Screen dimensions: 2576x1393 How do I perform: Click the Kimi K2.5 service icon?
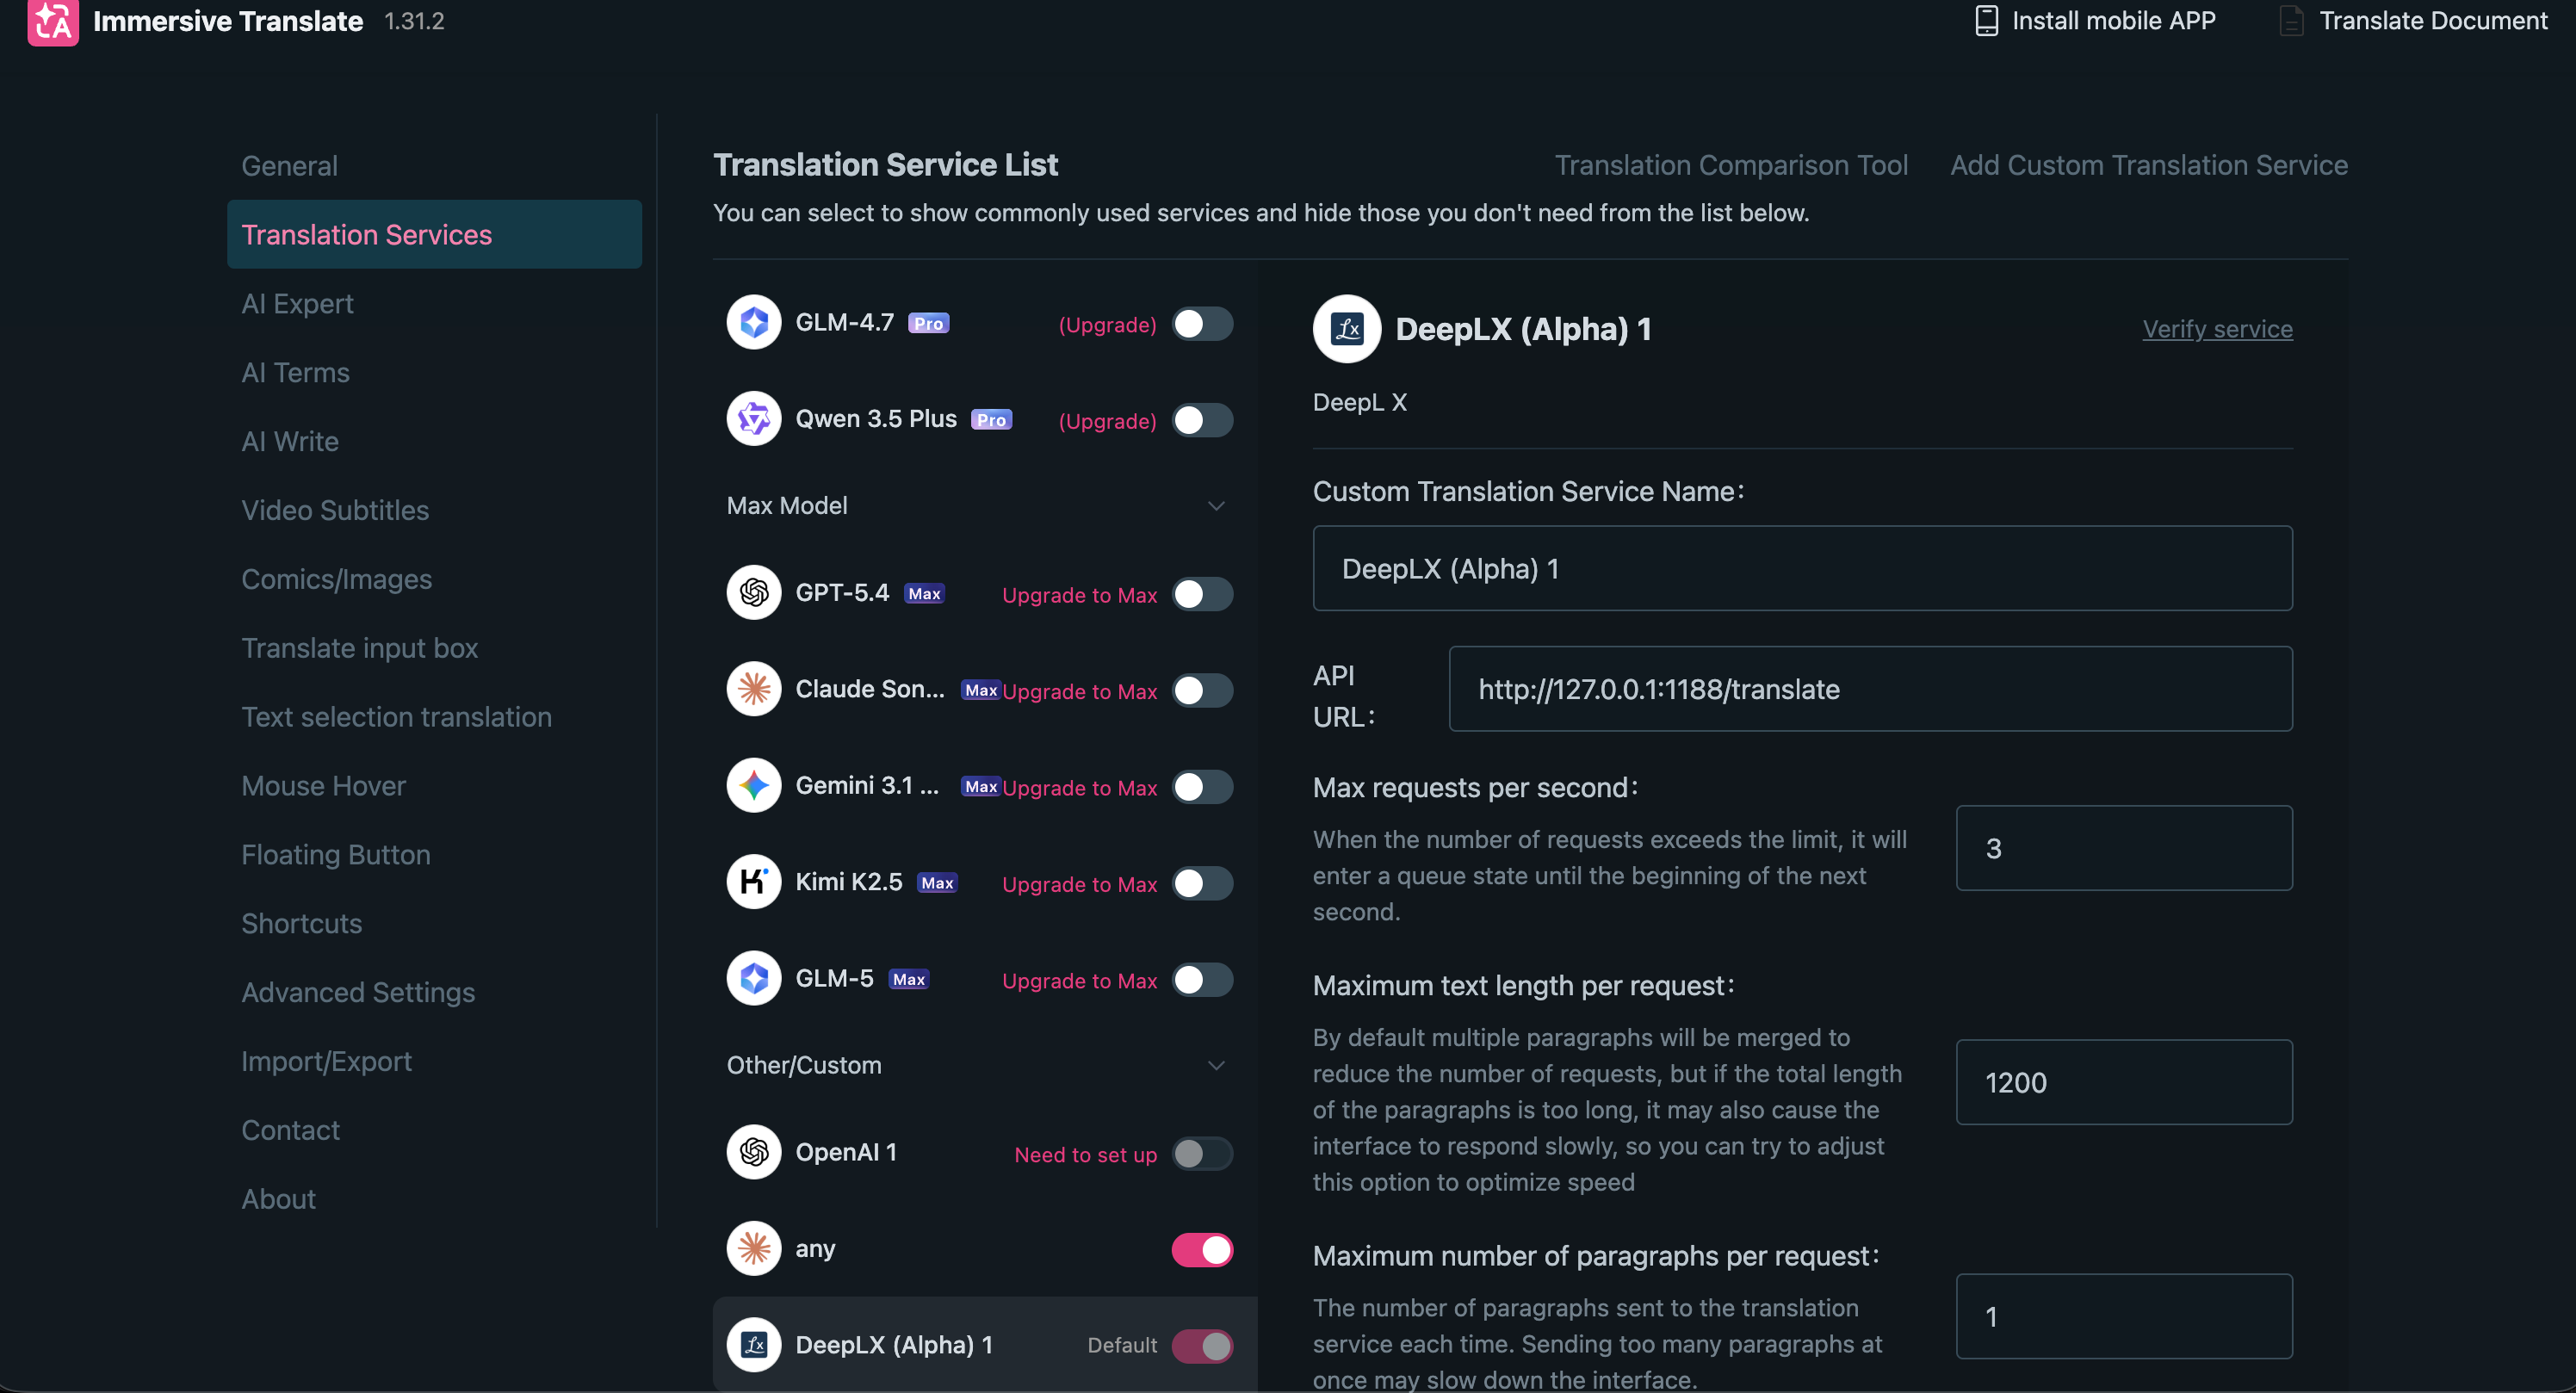click(754, 882)
